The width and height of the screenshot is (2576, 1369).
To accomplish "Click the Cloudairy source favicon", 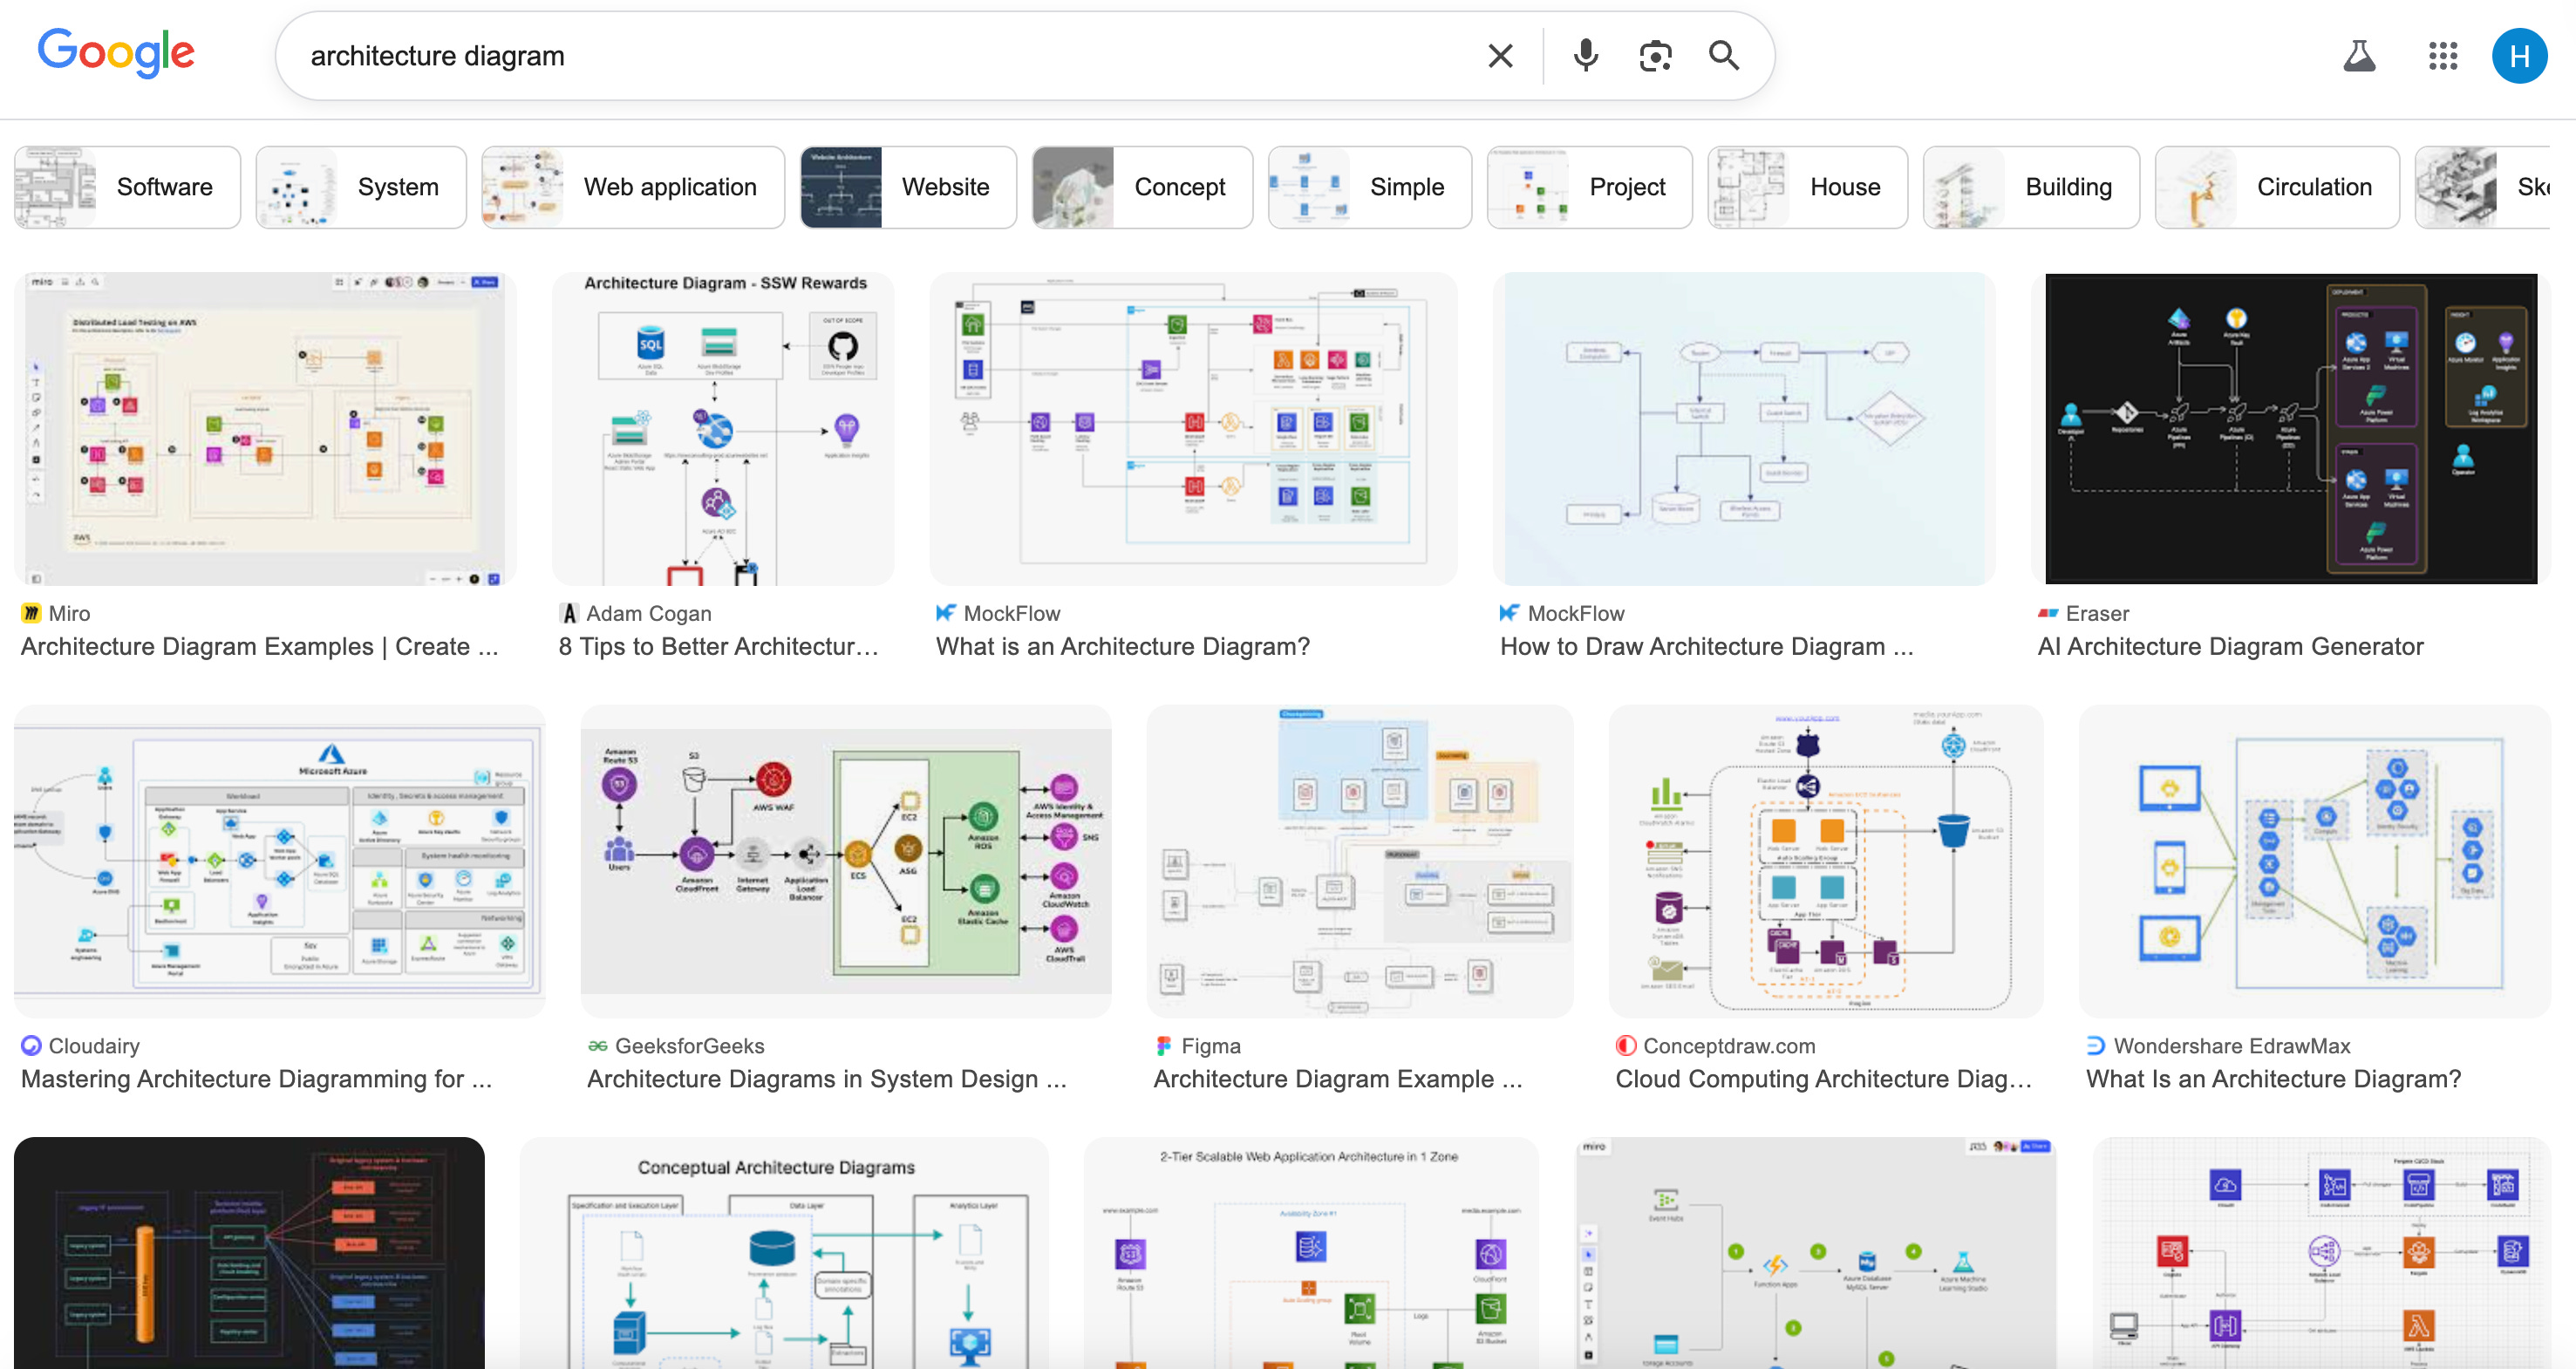I will [31, 1046].
